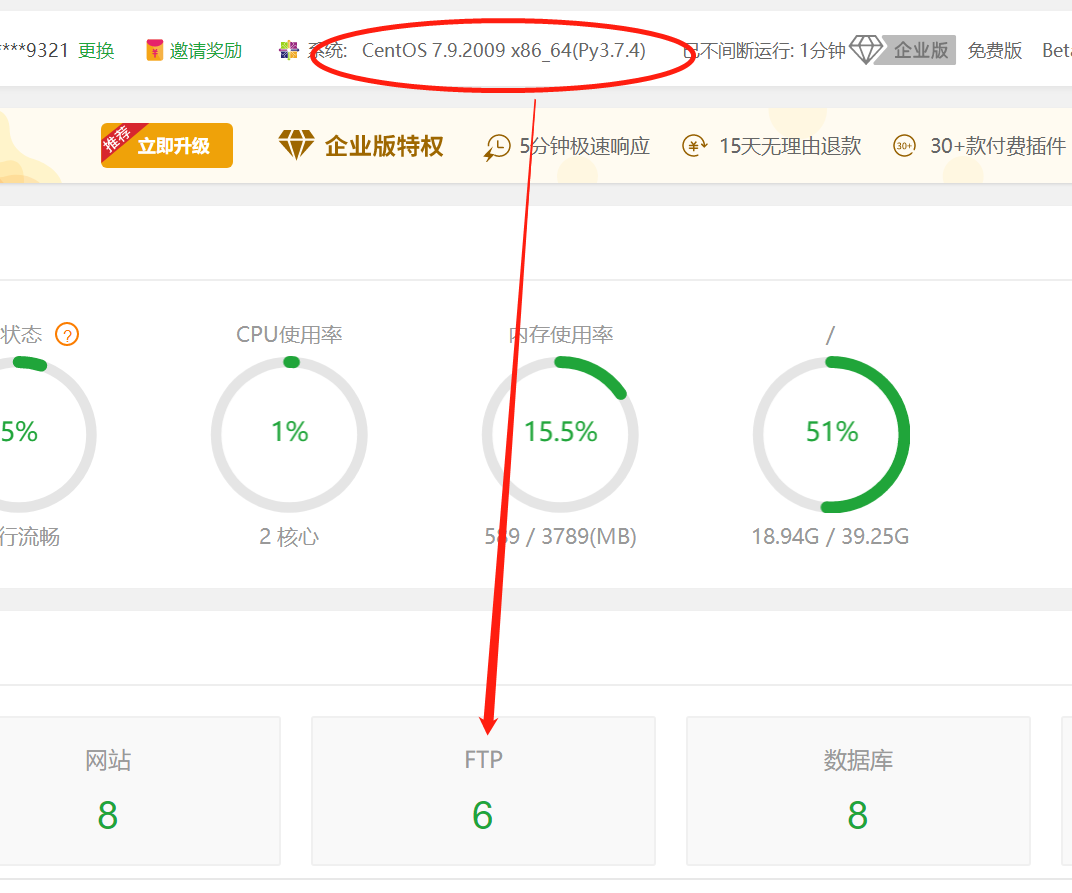The width and height of the screenshot is (1072, 893).
Task: Click the 2 核心 label
Action: click(289, 537)
